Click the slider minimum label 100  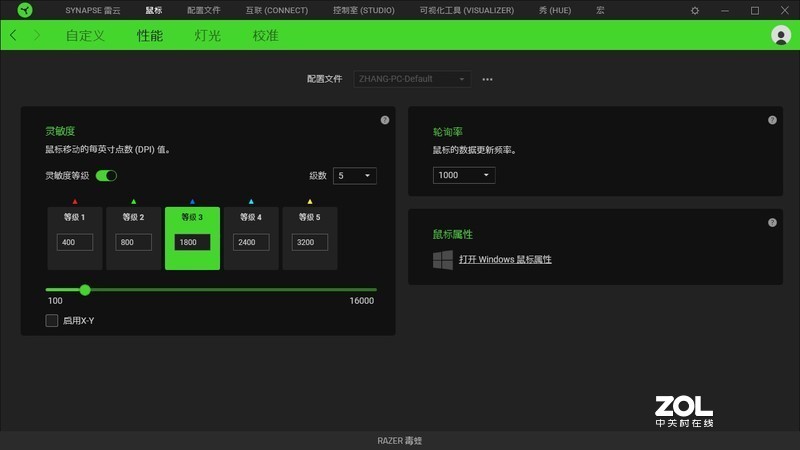pyautogui.click(x=55, y=301)
